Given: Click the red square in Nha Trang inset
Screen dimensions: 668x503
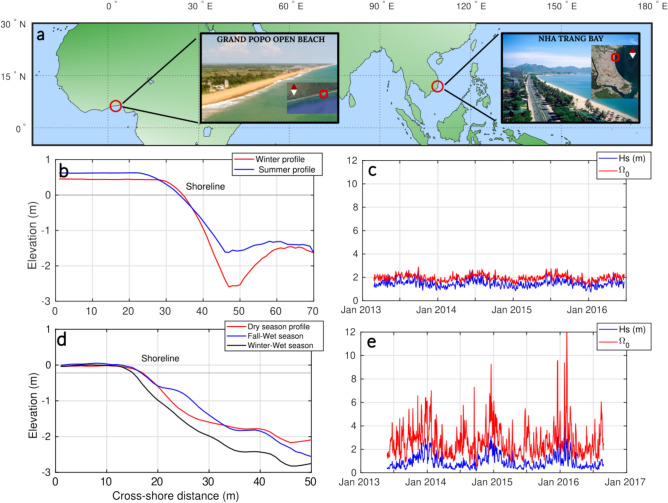Looking at the screenshot, I should [615, 57].
